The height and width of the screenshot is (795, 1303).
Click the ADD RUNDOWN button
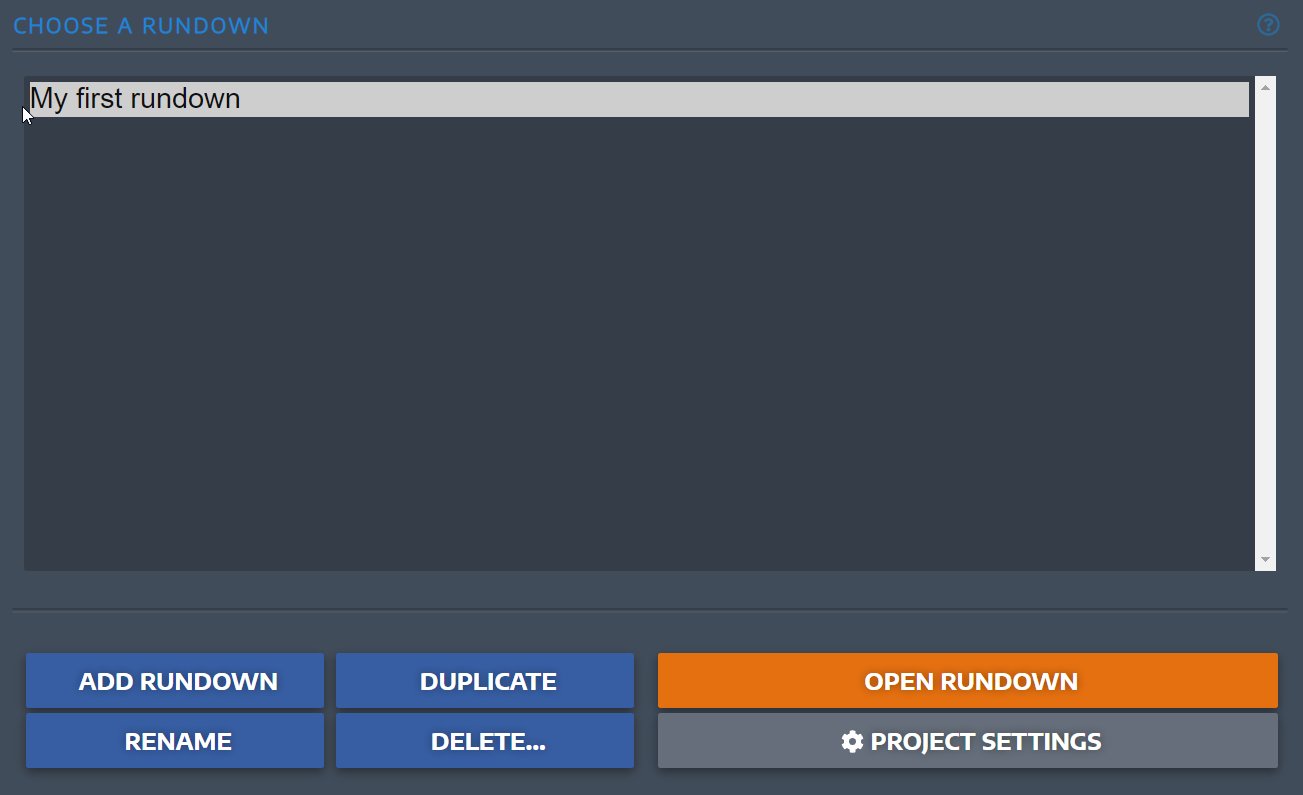[175, 680]
